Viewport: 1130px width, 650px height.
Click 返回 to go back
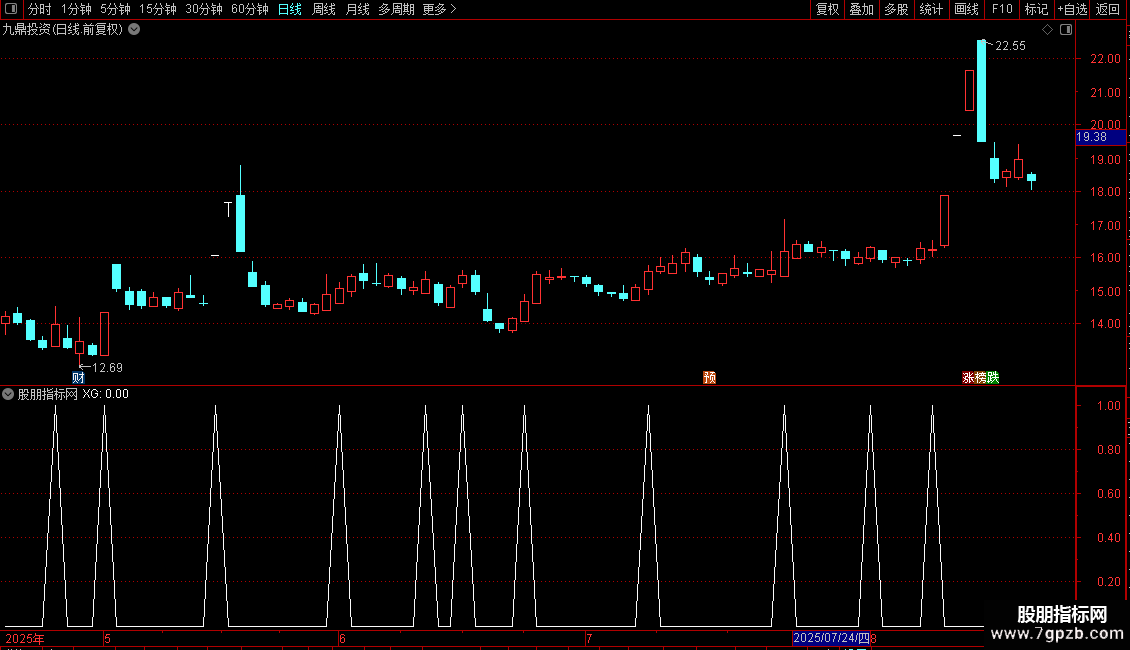click(x=1108, y=9)
